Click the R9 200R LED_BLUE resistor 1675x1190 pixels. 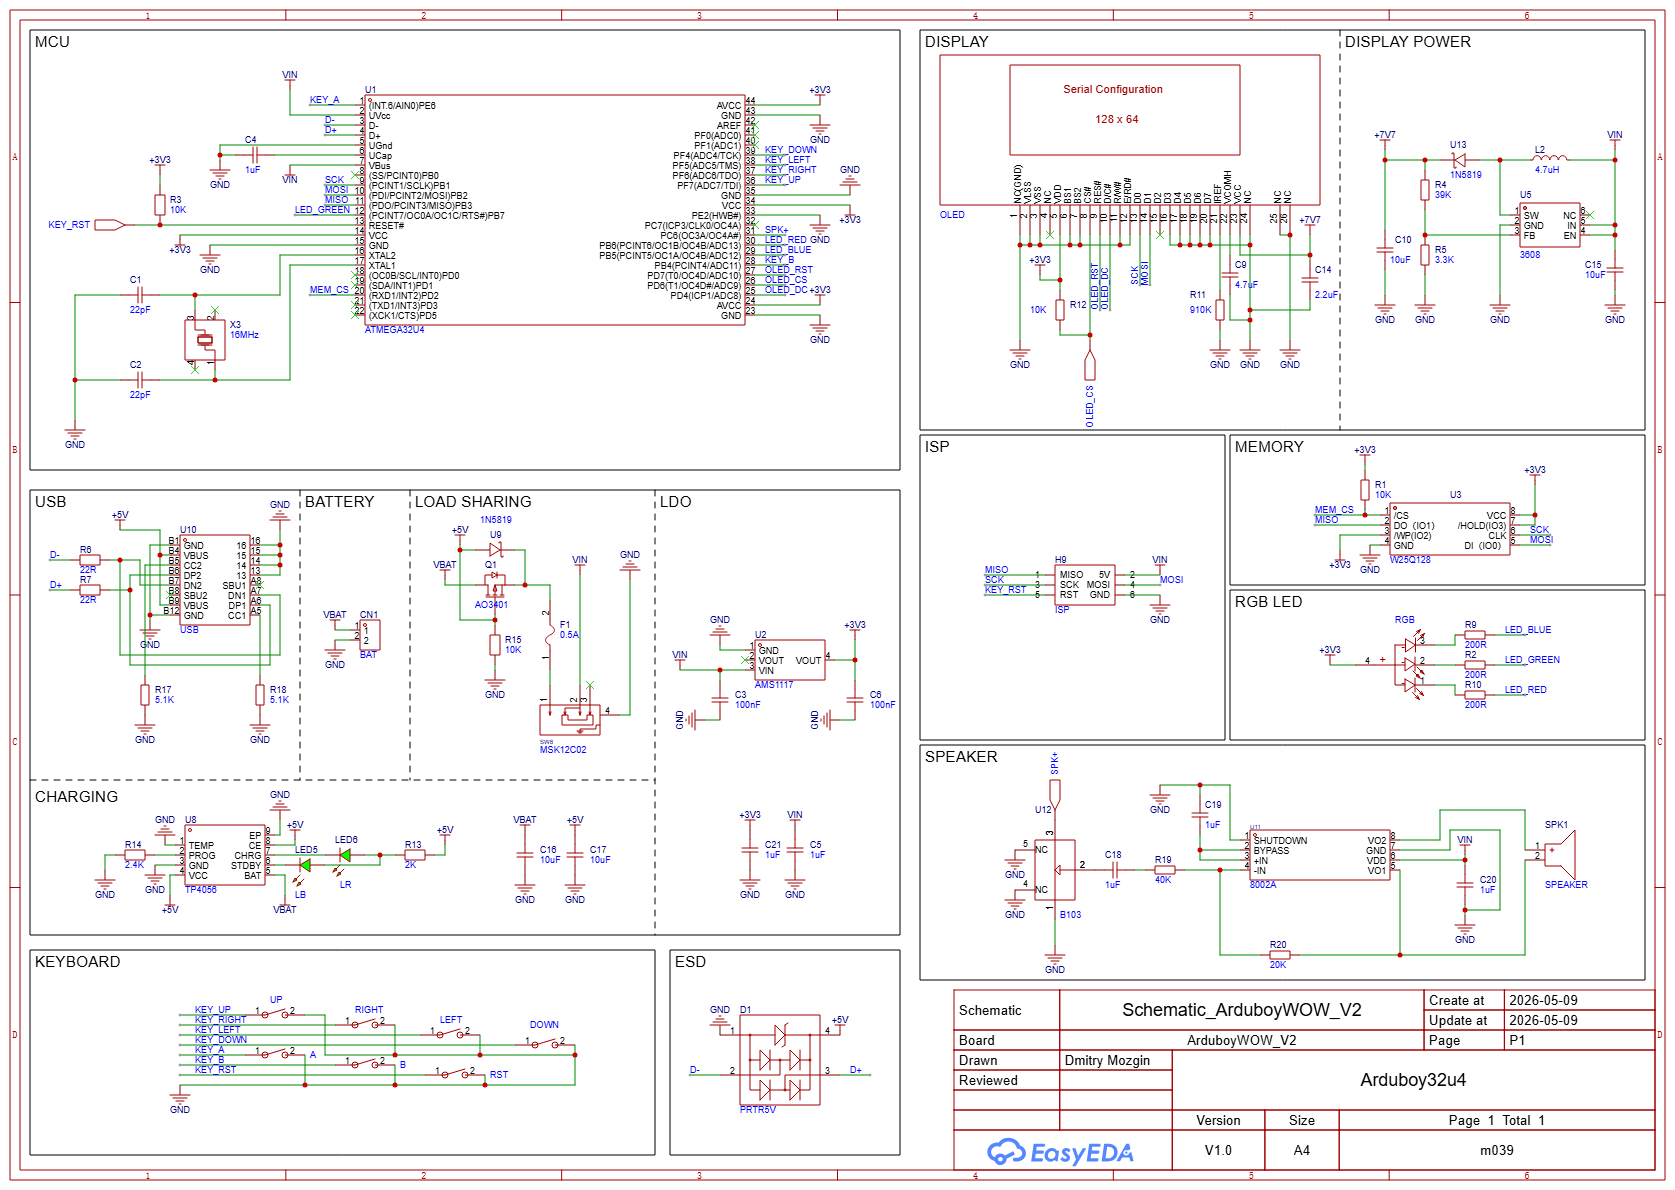pos(1475,635)
